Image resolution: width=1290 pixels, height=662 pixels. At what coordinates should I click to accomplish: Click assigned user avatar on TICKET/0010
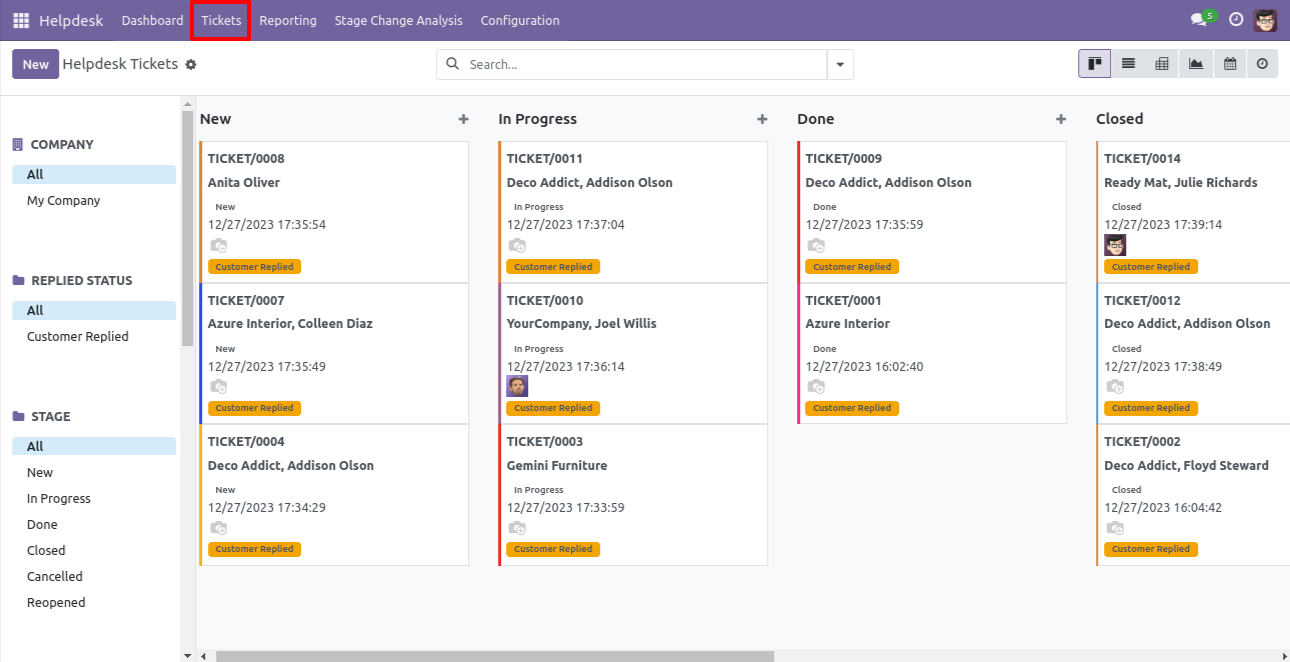pos(517,386)
